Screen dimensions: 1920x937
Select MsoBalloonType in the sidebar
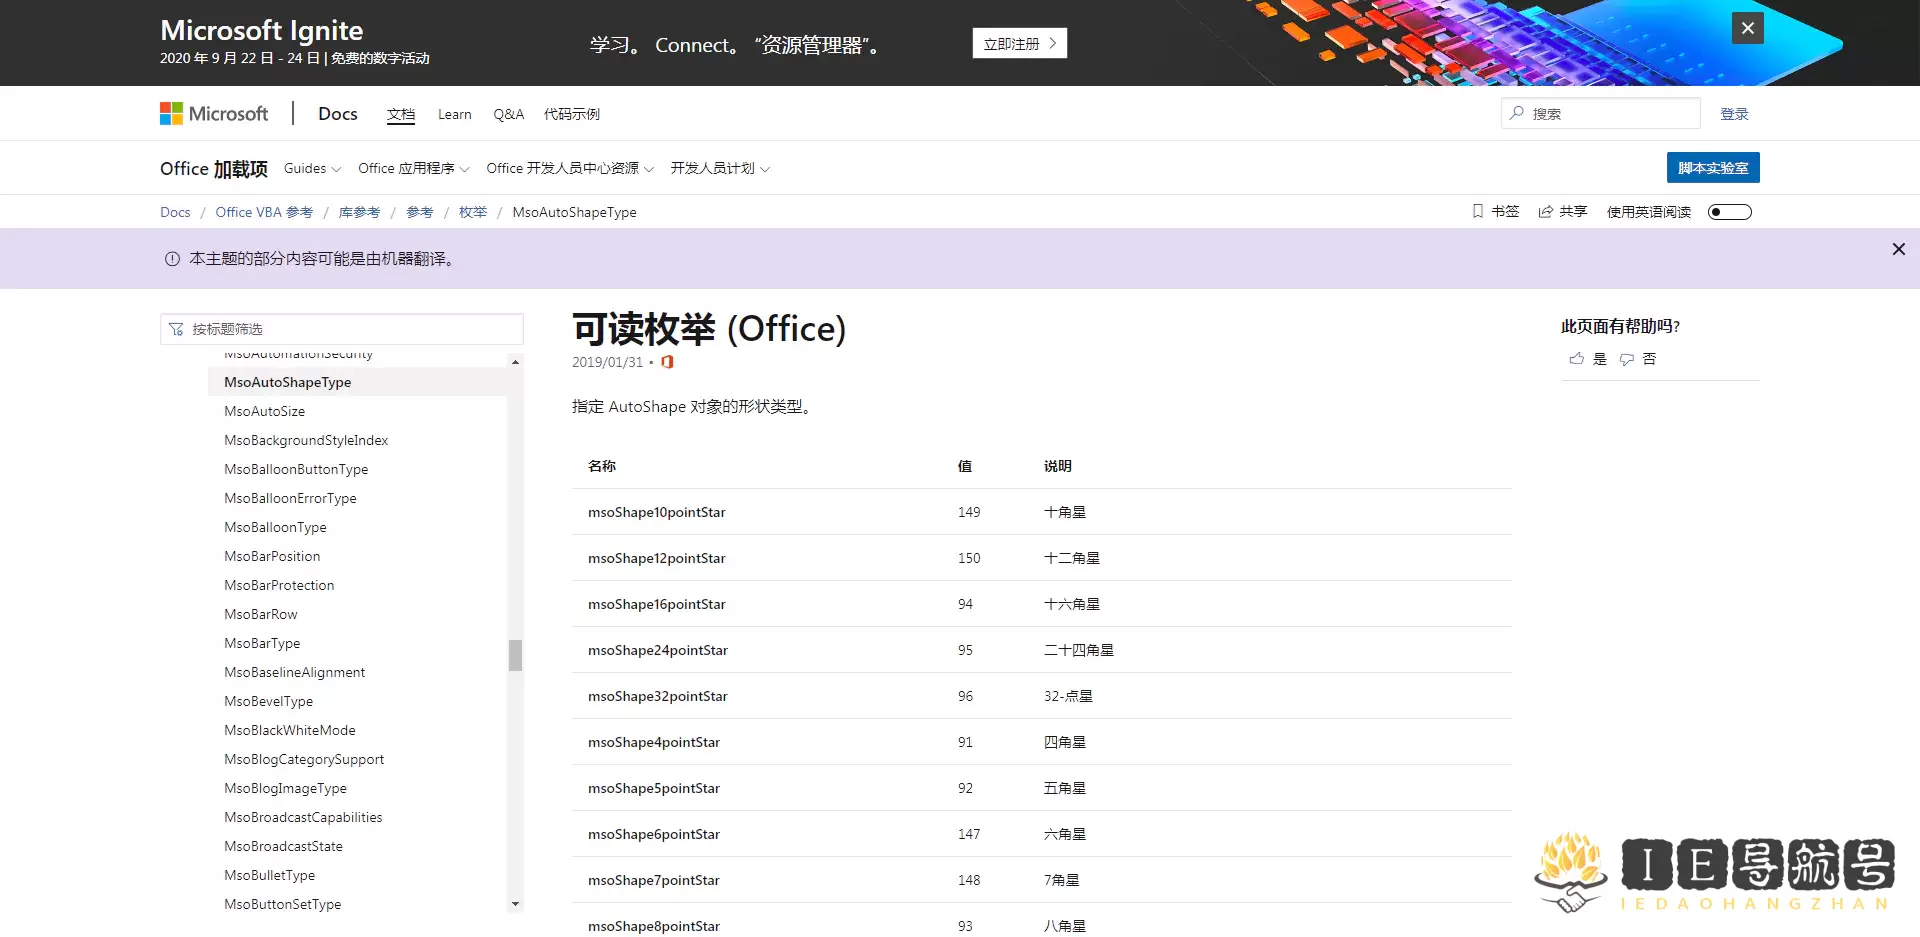point(275,527)
